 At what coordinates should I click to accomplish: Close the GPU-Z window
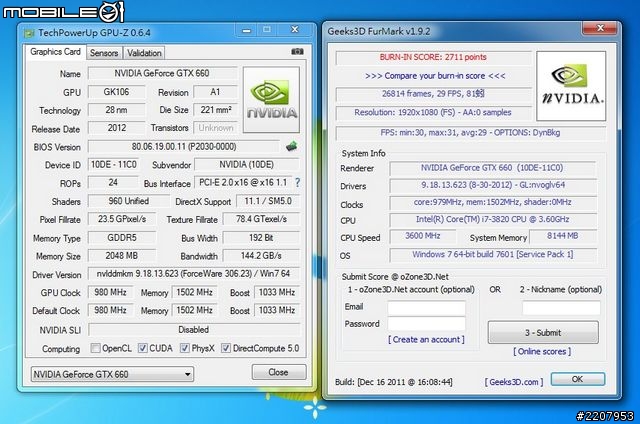click(295, 30)
